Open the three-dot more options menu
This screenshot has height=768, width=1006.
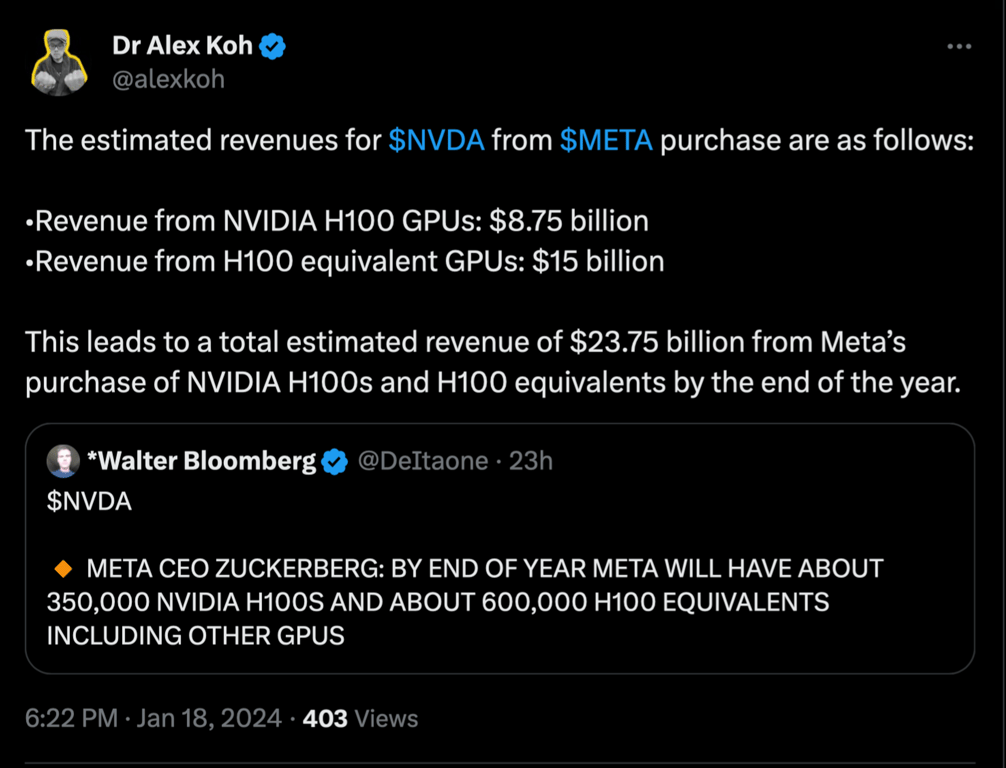tap(959, 46)
